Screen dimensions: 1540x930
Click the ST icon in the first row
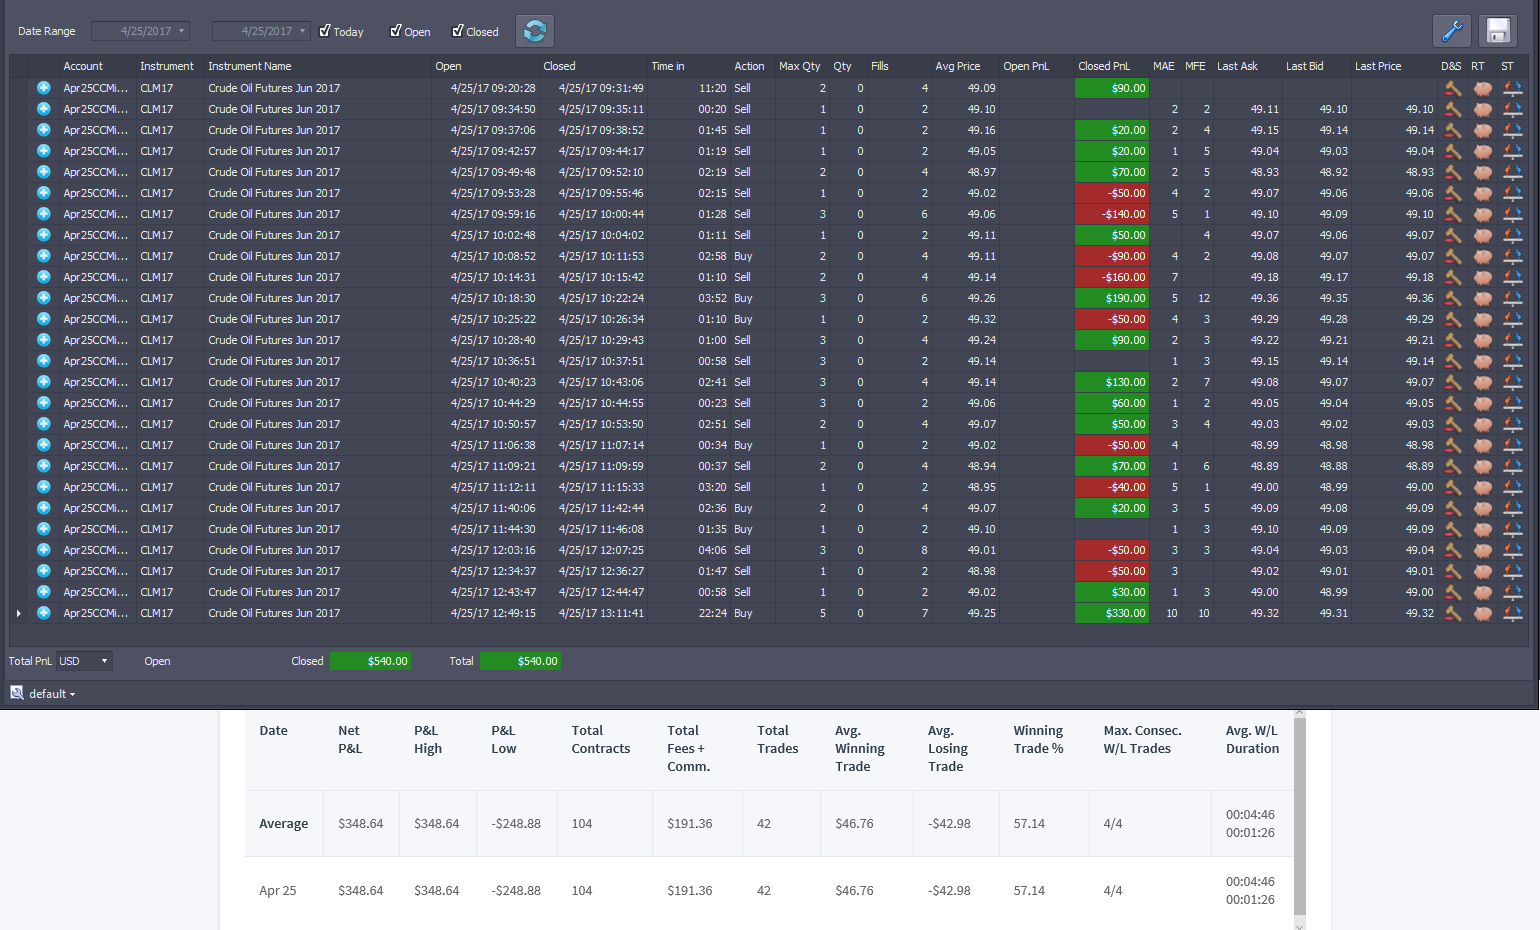1512,88
